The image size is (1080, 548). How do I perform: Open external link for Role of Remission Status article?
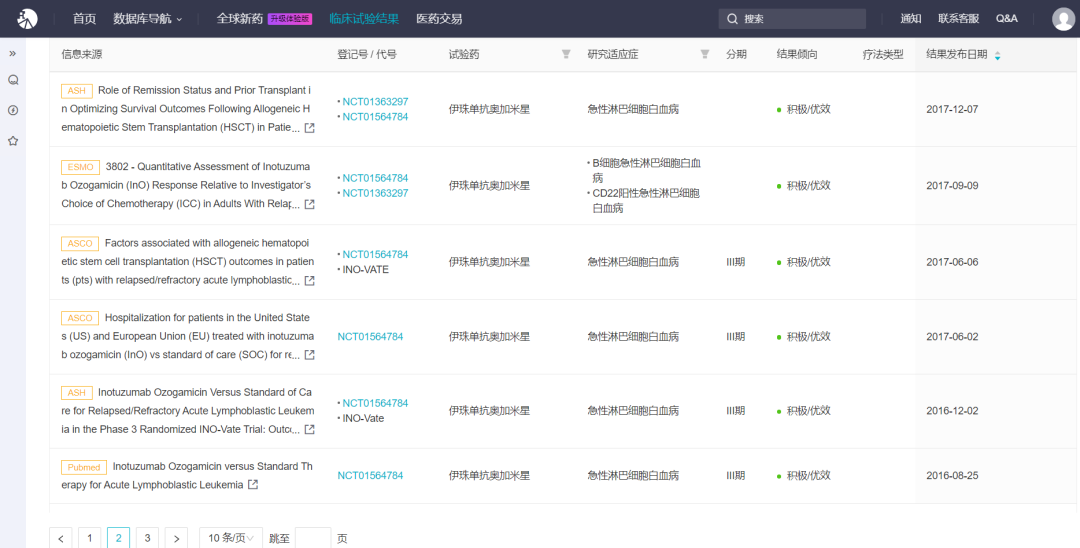point(310,128)
